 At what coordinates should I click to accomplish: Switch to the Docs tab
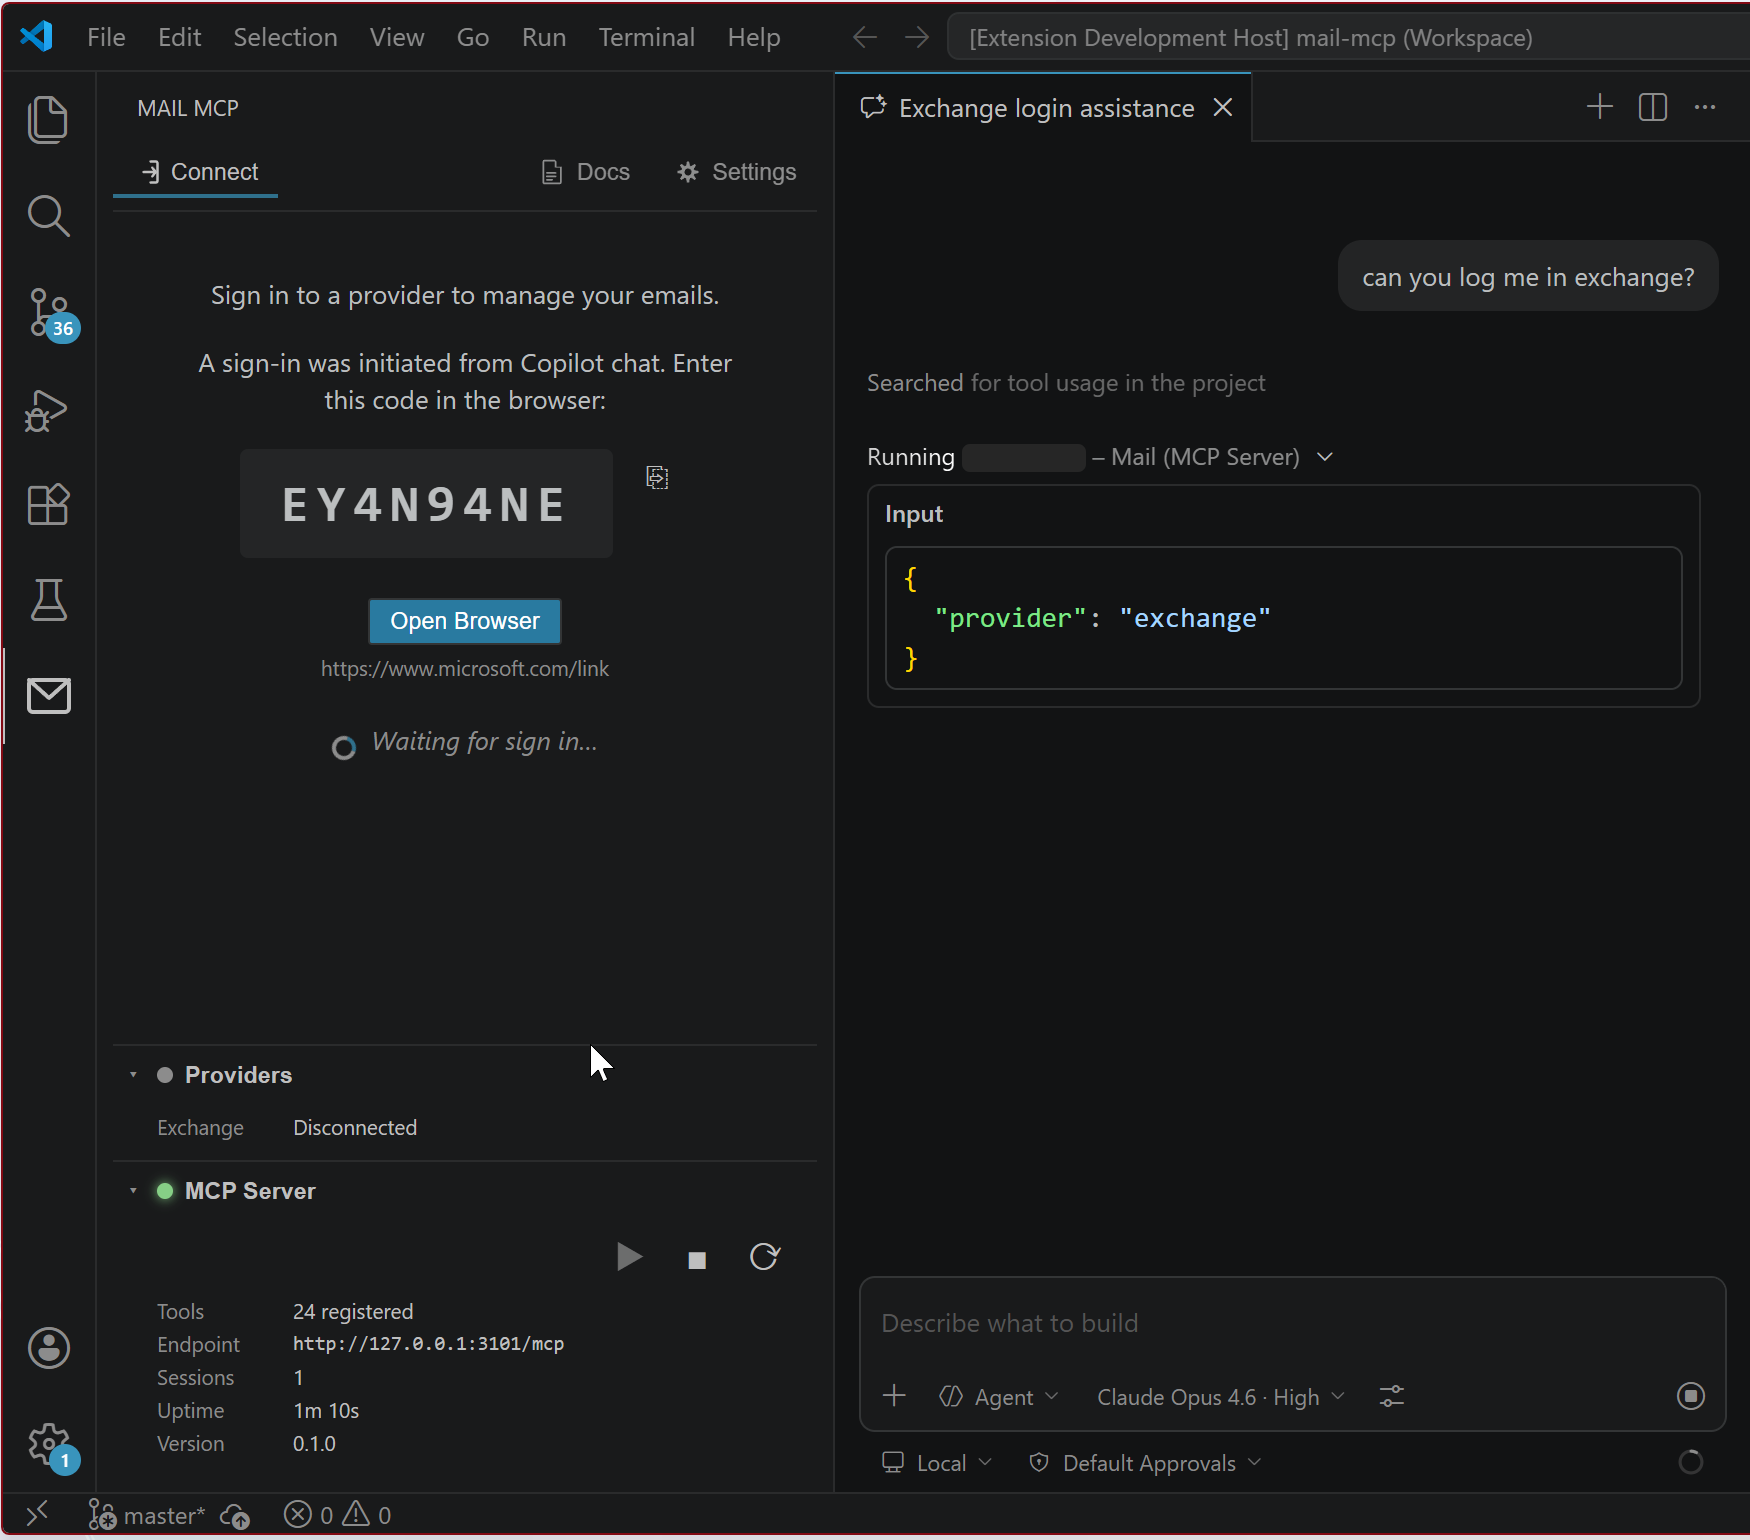pos(585,171)
